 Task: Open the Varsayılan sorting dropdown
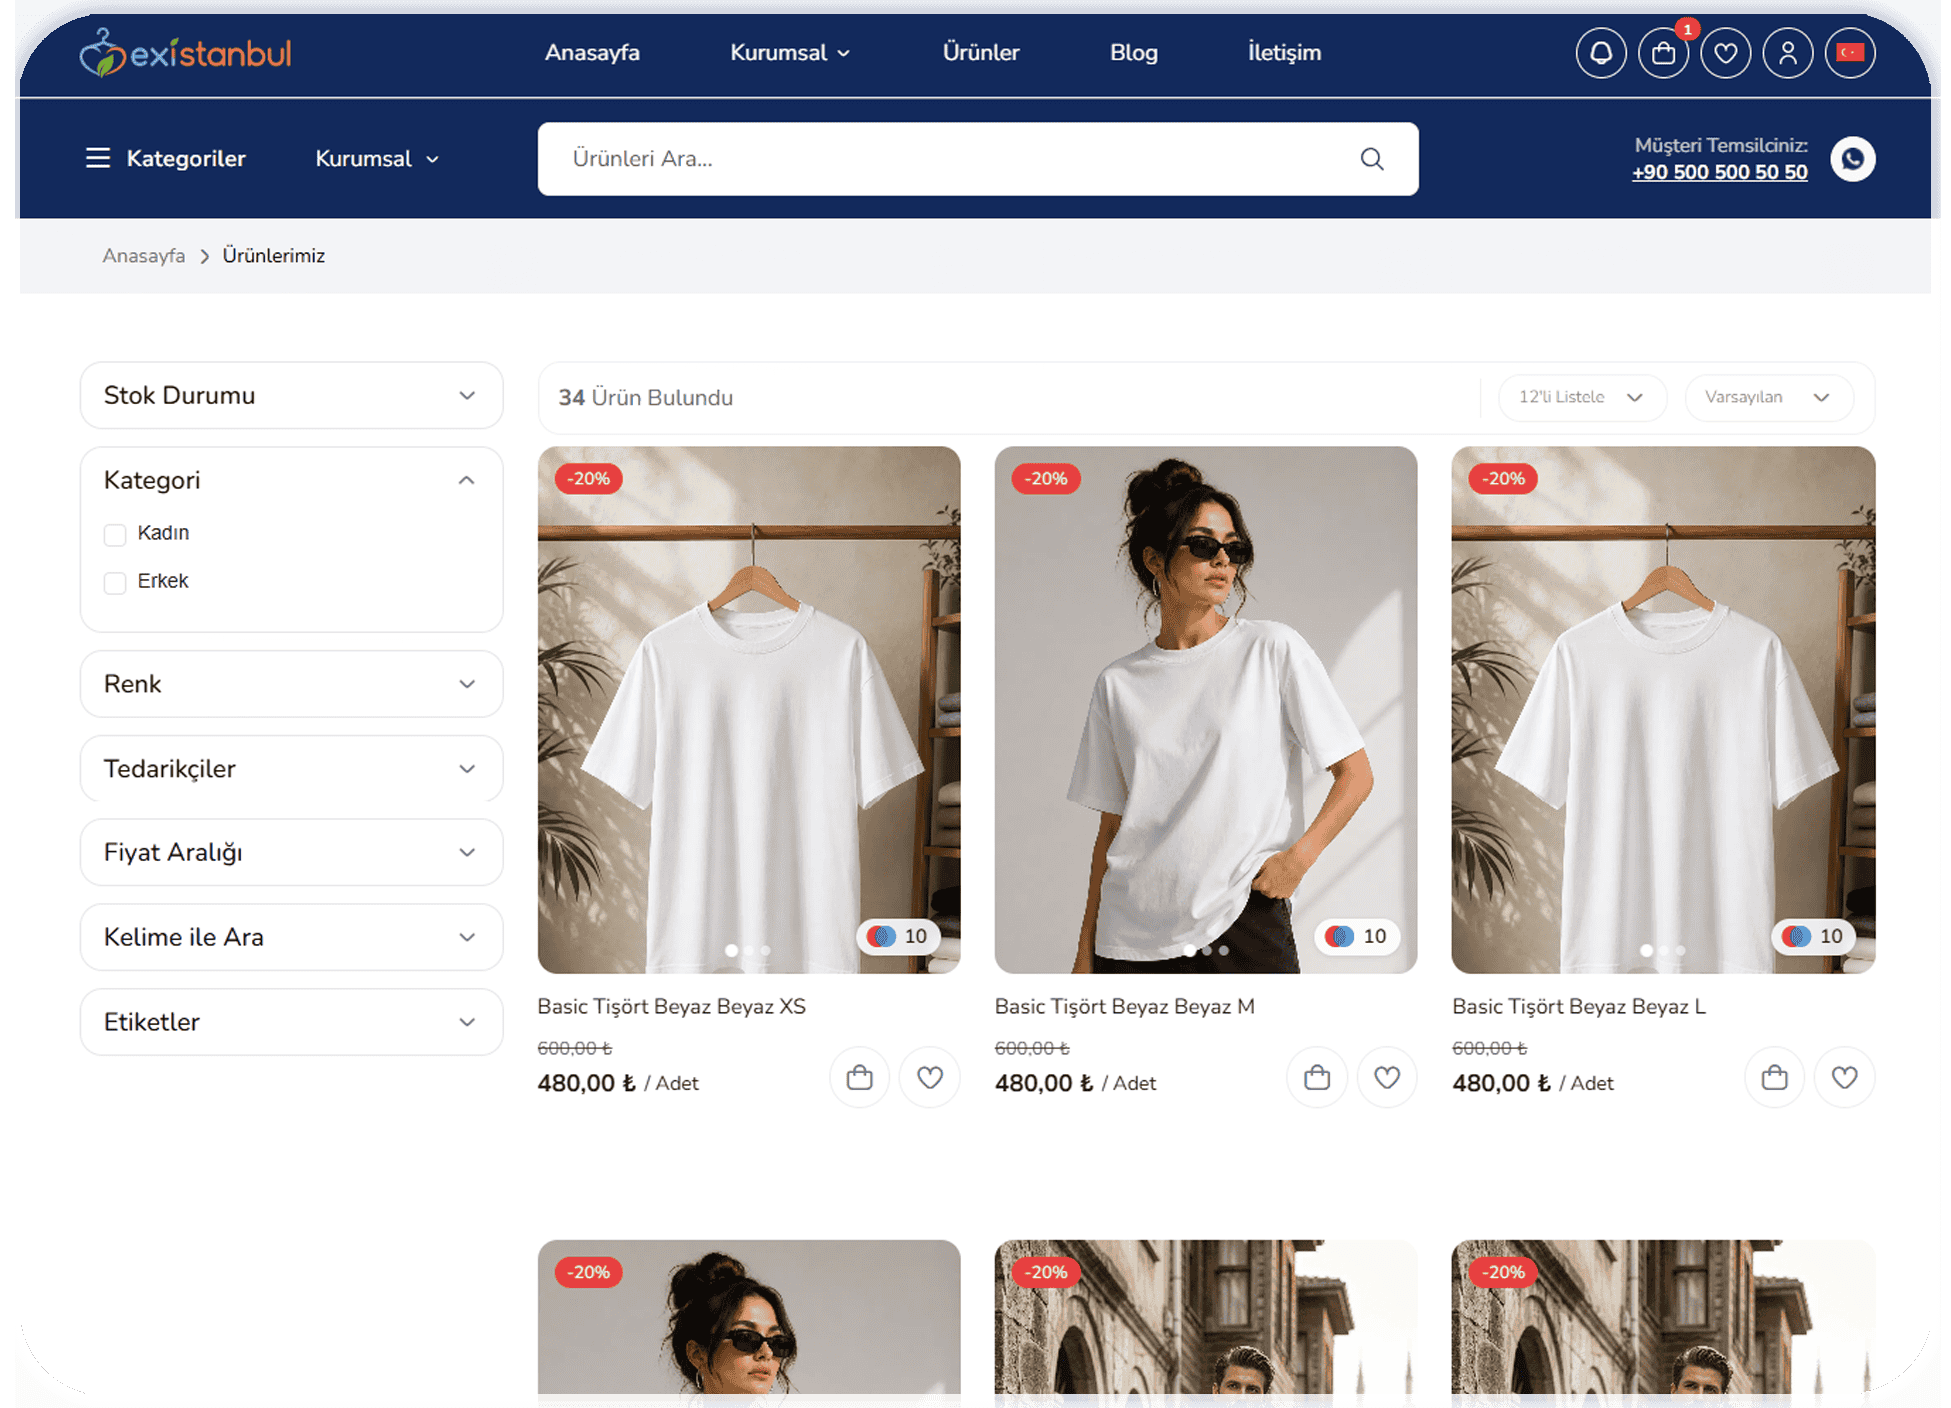[x=1769, y=397]
